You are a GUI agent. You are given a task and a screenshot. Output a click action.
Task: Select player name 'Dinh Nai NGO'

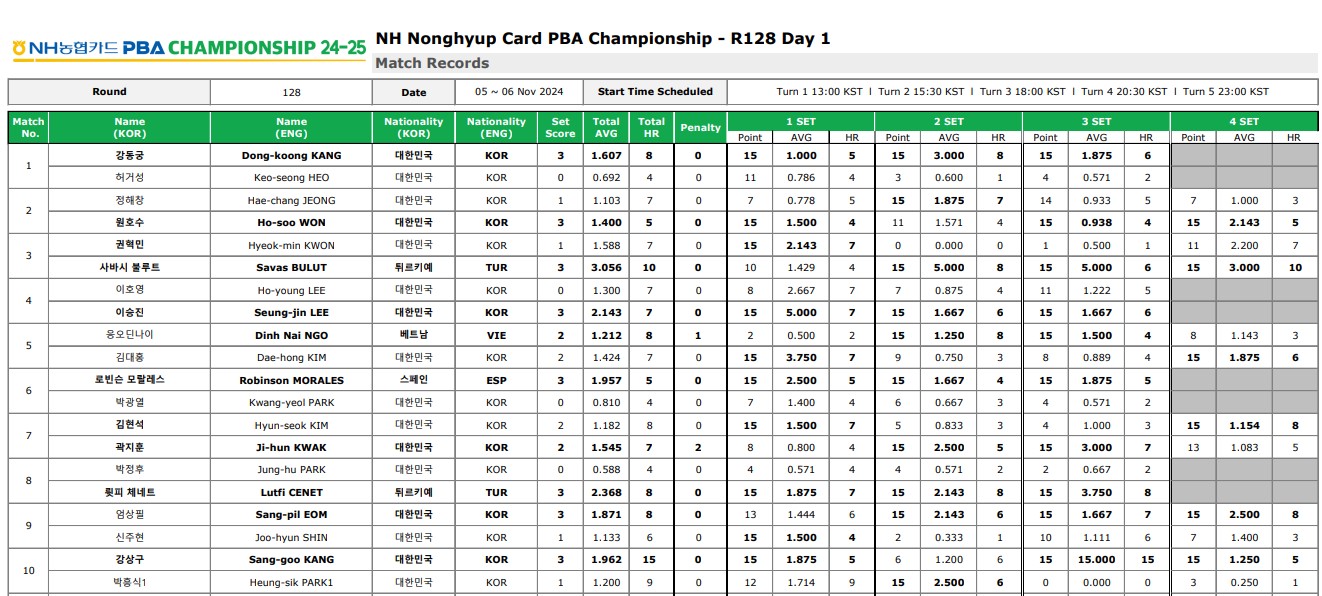(x=291, y=335)
